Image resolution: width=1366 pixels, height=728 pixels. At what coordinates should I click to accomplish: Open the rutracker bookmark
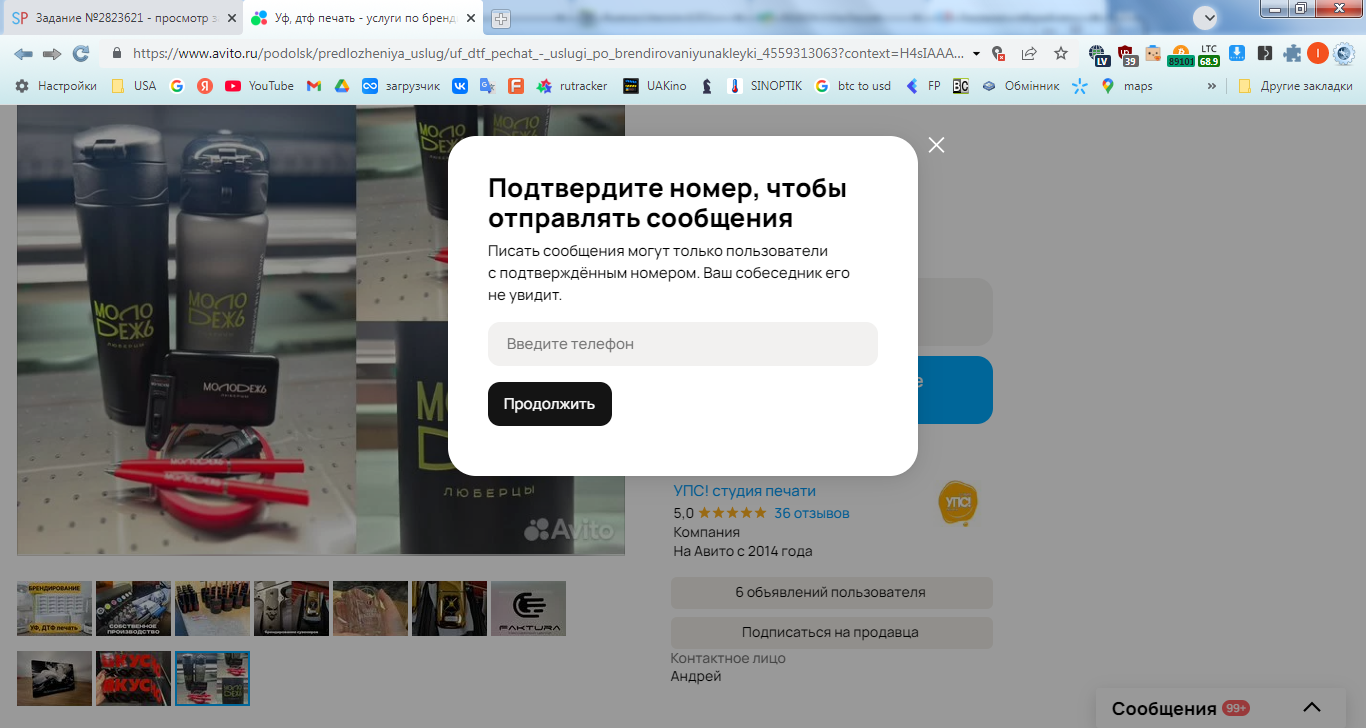(x=572, y=86)
